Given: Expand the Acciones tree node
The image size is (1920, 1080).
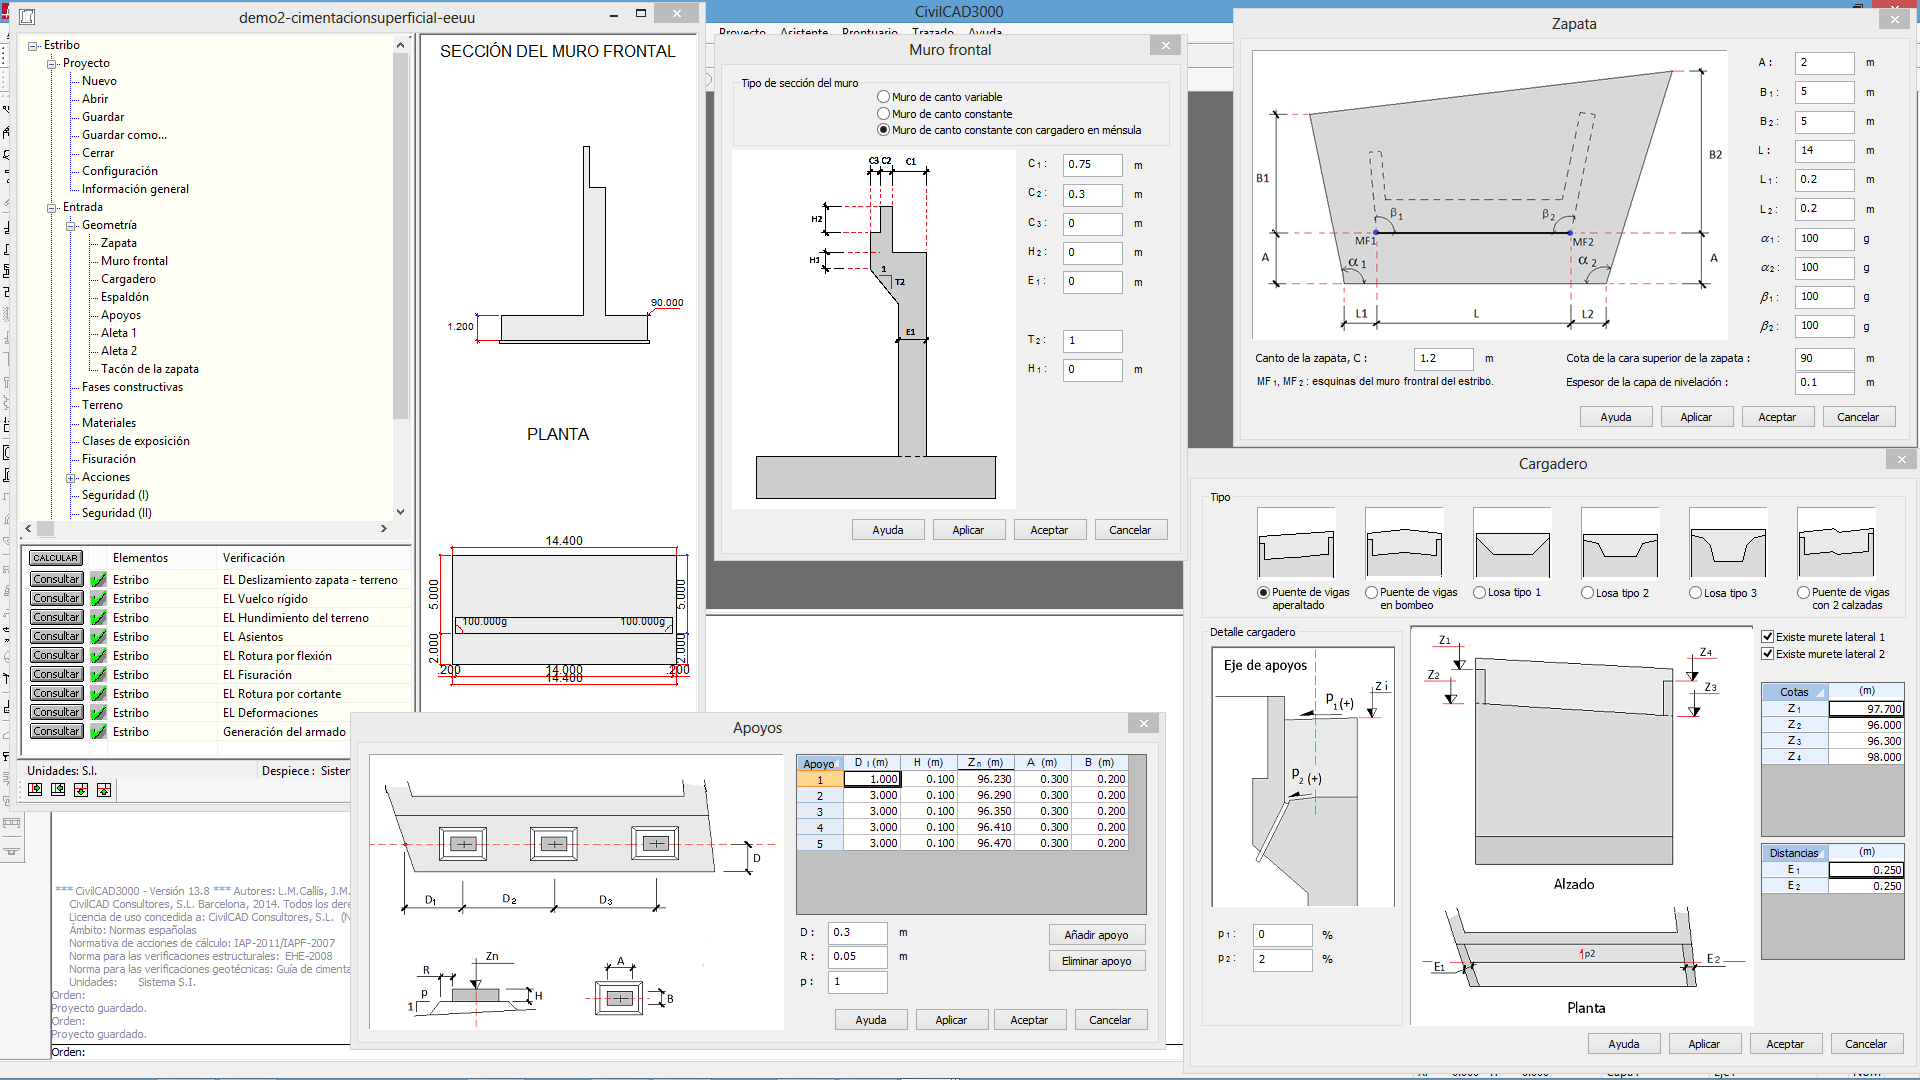Looking at the screenshot, I should click(x=71, y=478).
